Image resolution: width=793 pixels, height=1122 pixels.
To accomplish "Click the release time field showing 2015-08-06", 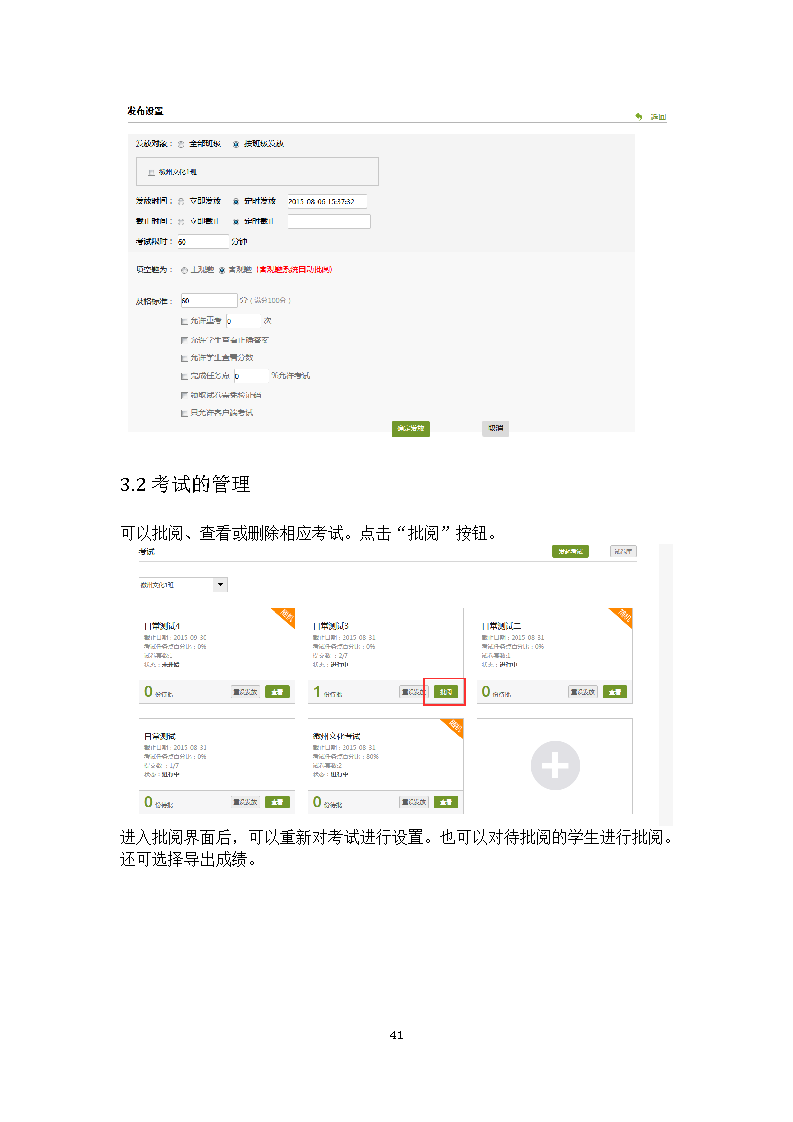I will pos(327,202).
